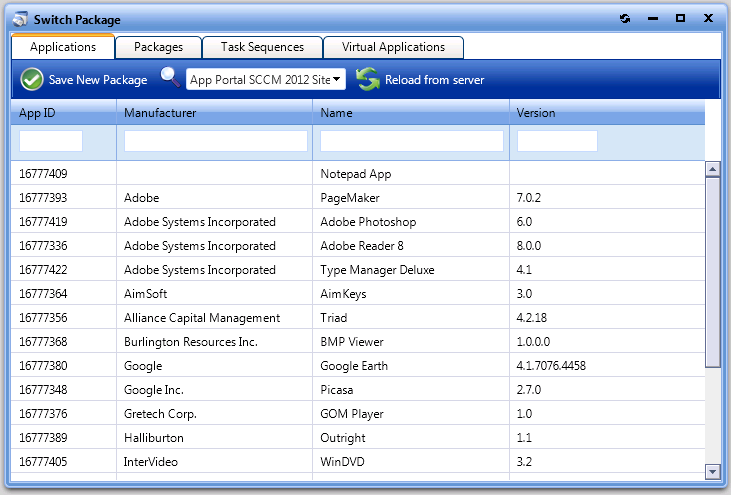Focus the Name filter field
The width and height of the screenshot is (731, 495).
coord(412,141)
